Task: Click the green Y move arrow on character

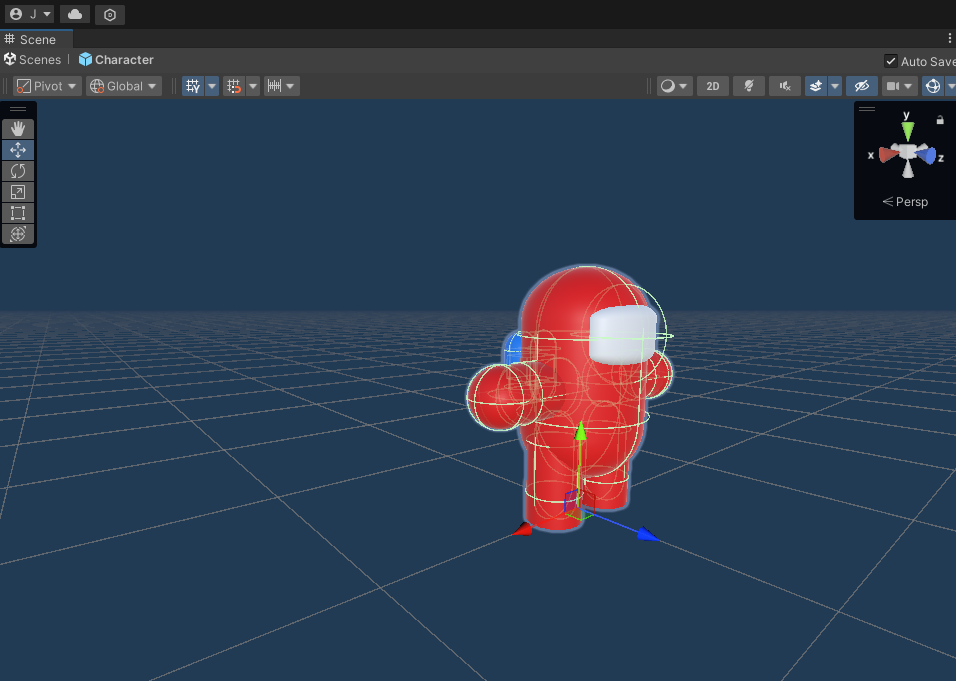Action: [x=580, y=431]
